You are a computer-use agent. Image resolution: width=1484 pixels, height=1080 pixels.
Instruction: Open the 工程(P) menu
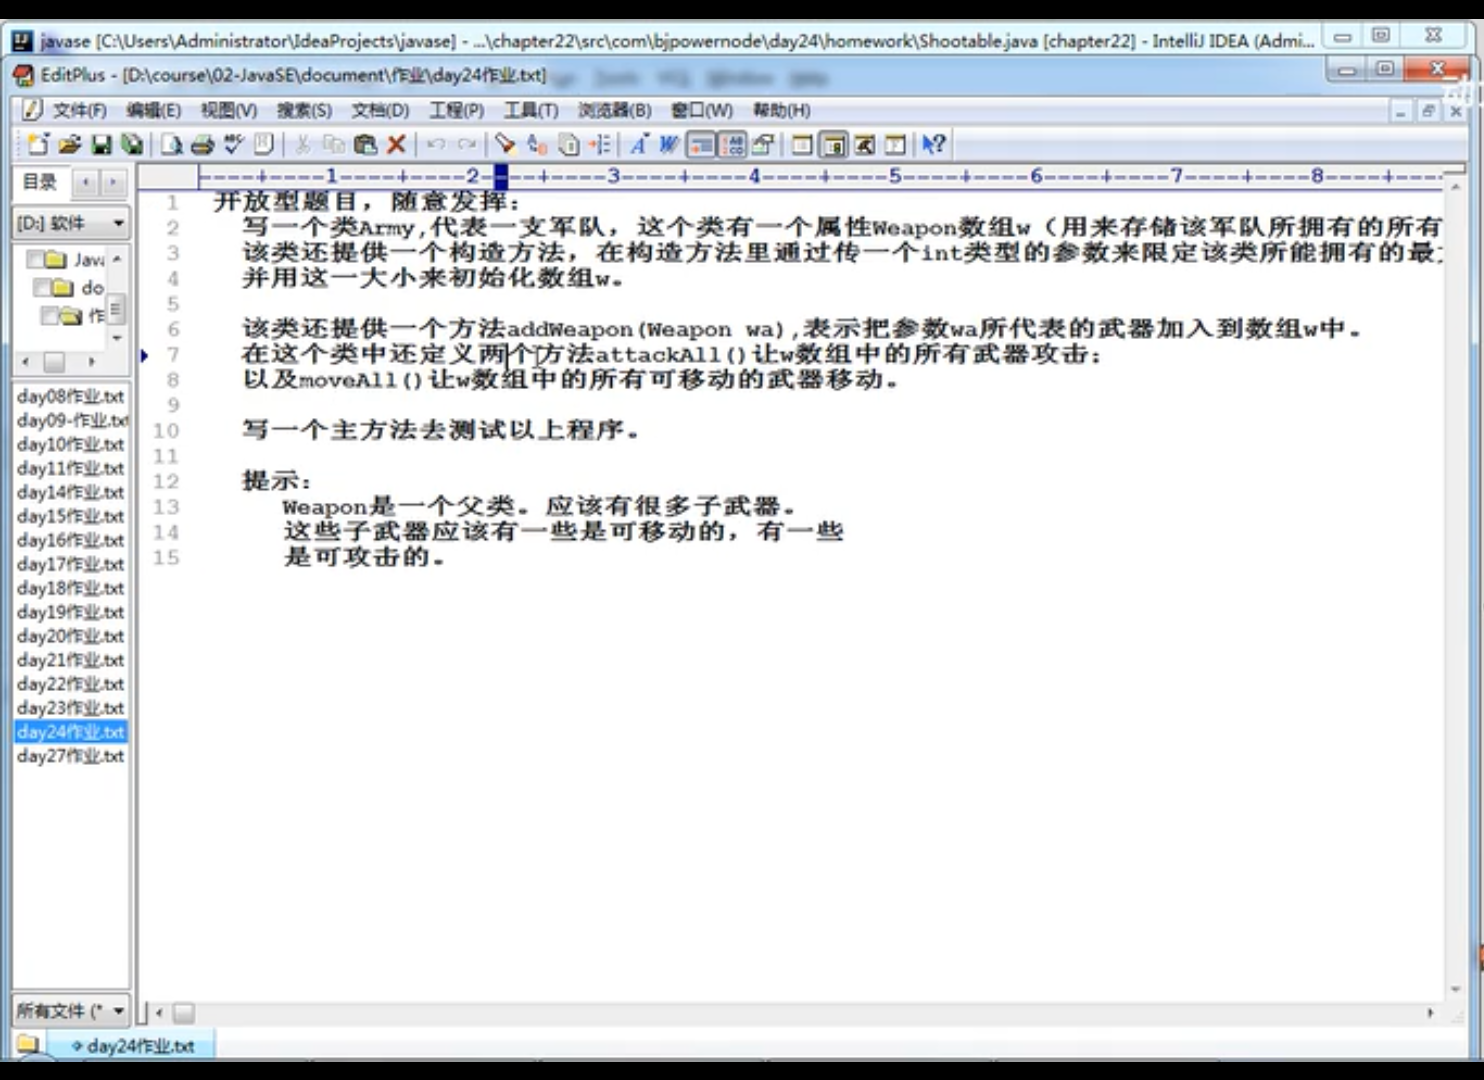click(456, 110)
